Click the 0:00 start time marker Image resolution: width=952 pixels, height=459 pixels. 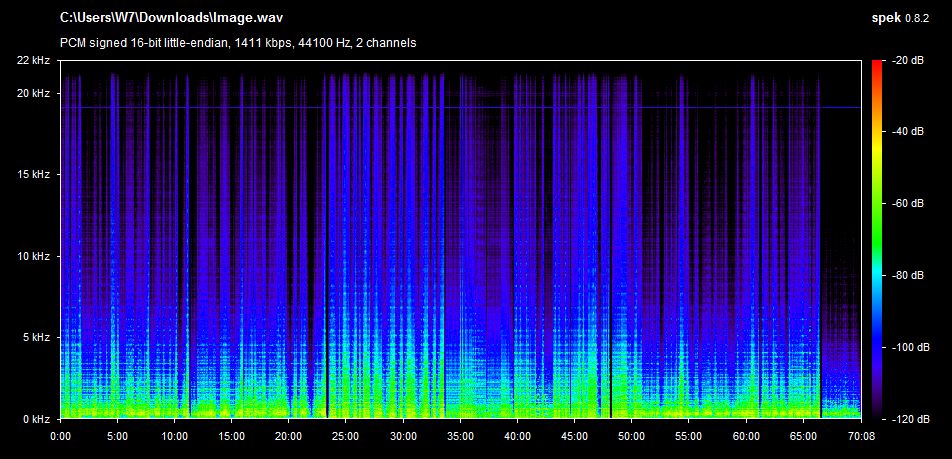pyautogui.click(x=60, y=436)
